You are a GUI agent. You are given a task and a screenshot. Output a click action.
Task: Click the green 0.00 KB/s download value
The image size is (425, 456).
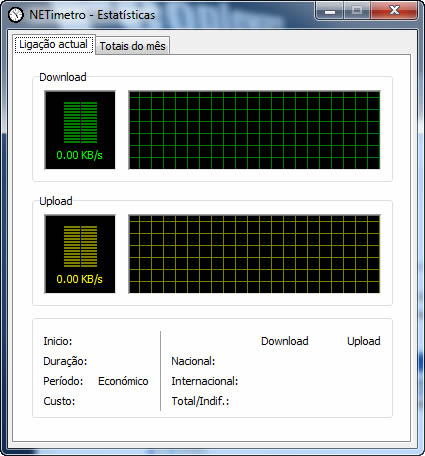(x=80, y=155)
